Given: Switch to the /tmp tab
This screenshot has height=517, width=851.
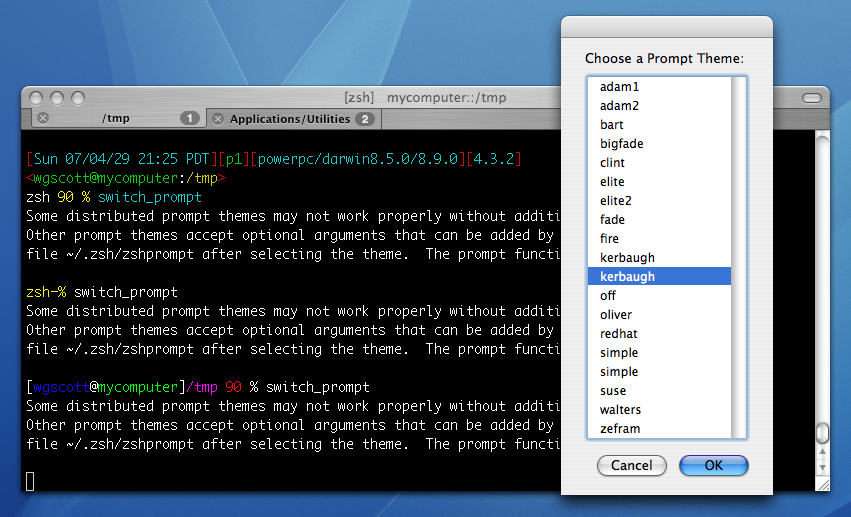Looking at the screenshot, I should coord(118,118).
